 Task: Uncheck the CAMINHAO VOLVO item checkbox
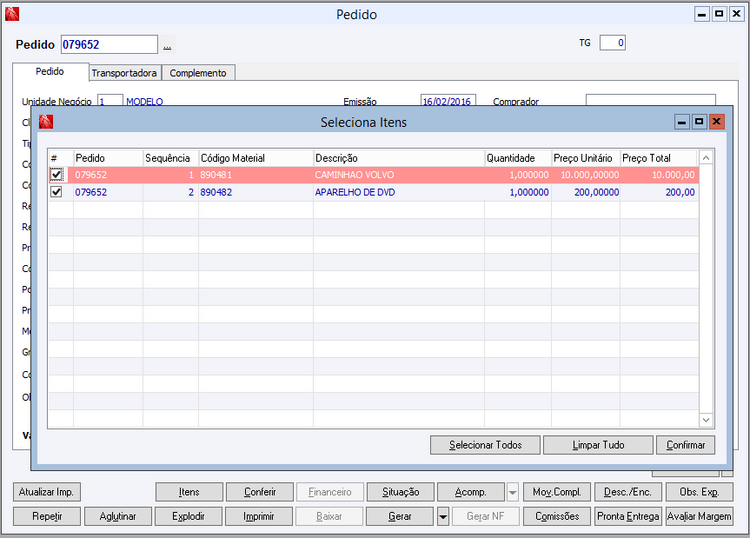coord(56,175)
